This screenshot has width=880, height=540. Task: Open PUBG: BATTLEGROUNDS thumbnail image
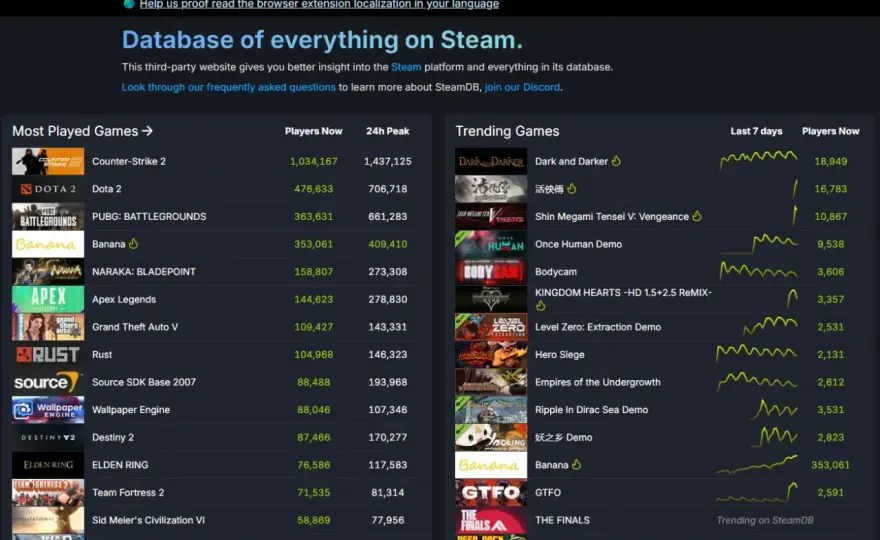[48, 216]
